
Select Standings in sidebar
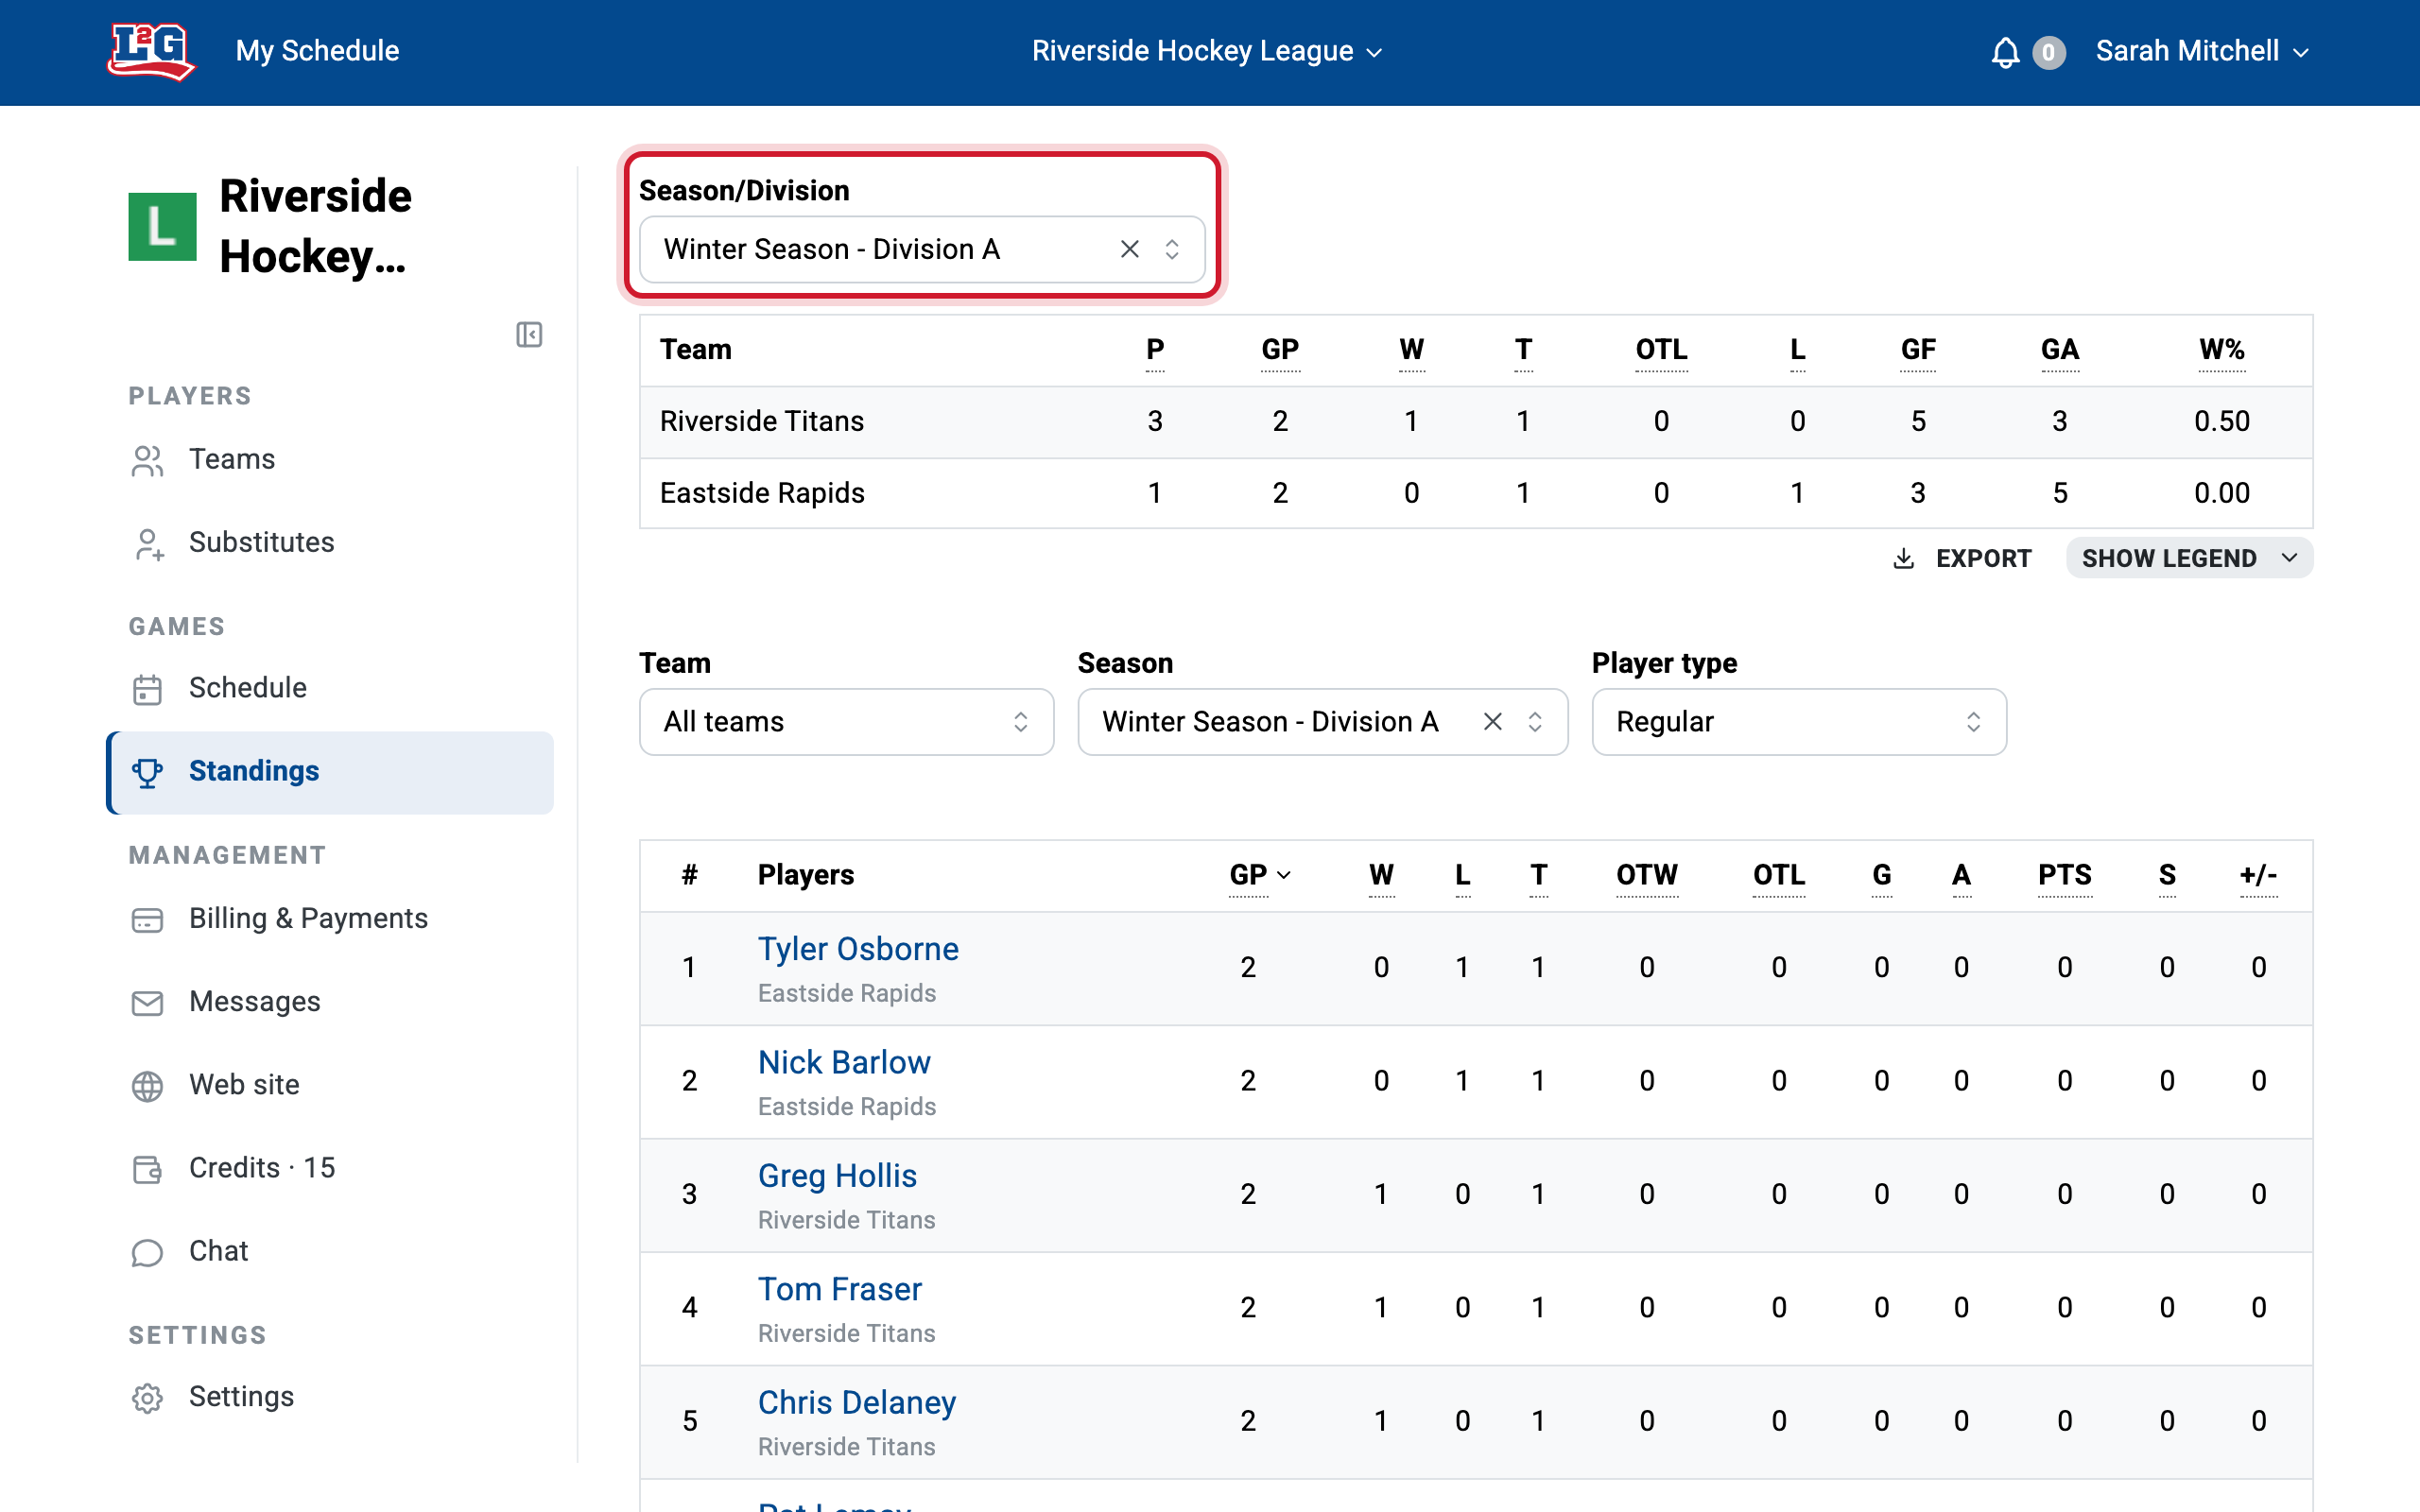[x=330, y=772]
